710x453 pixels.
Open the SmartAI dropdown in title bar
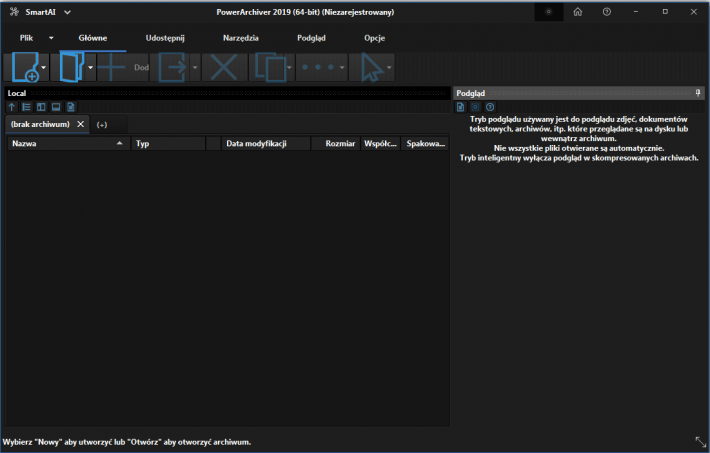pyautogui.click(x=67, y=12)
